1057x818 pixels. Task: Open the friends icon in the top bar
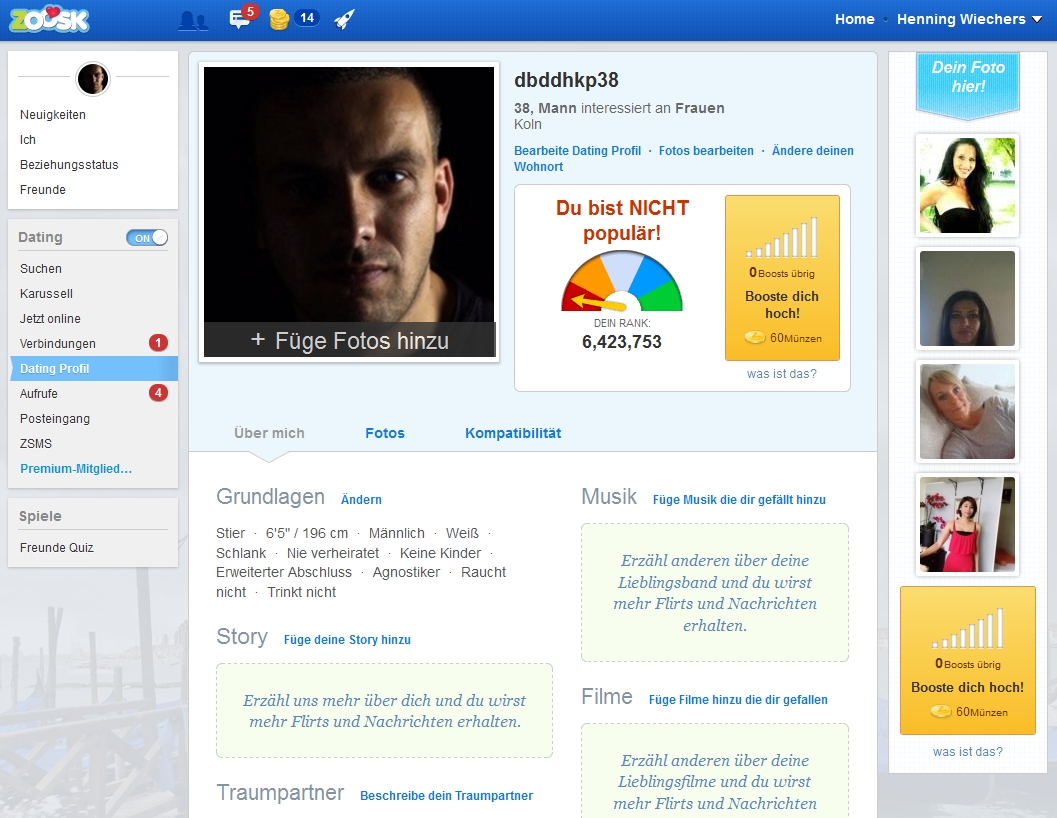193,20
